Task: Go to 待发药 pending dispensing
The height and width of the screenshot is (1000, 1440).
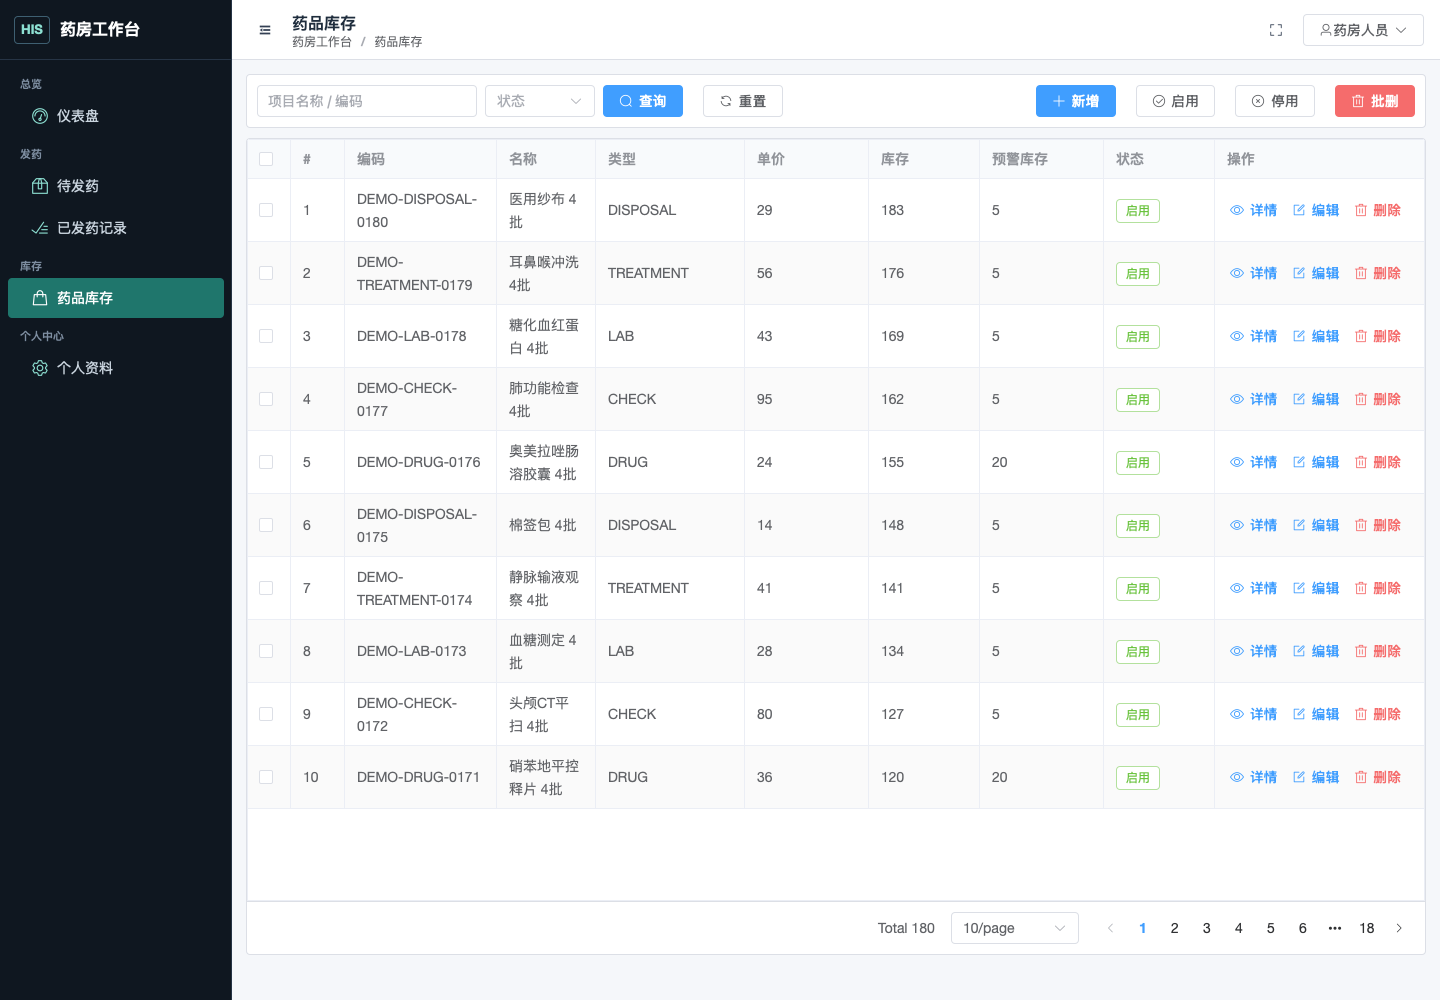Action: pos(116,186)
